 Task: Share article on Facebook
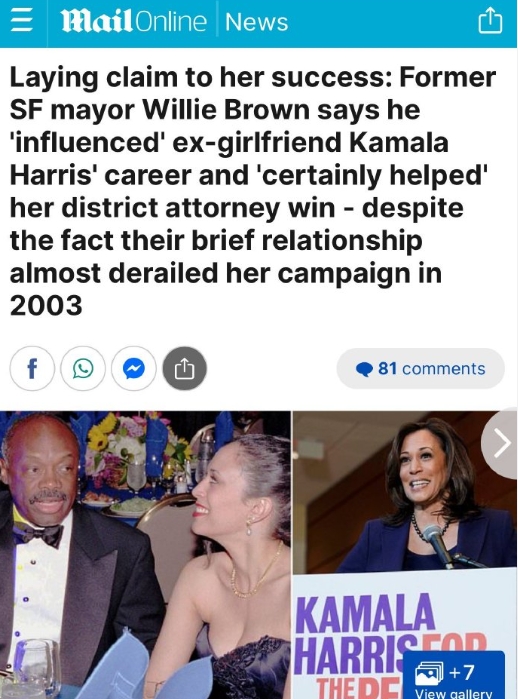[32, 368]
